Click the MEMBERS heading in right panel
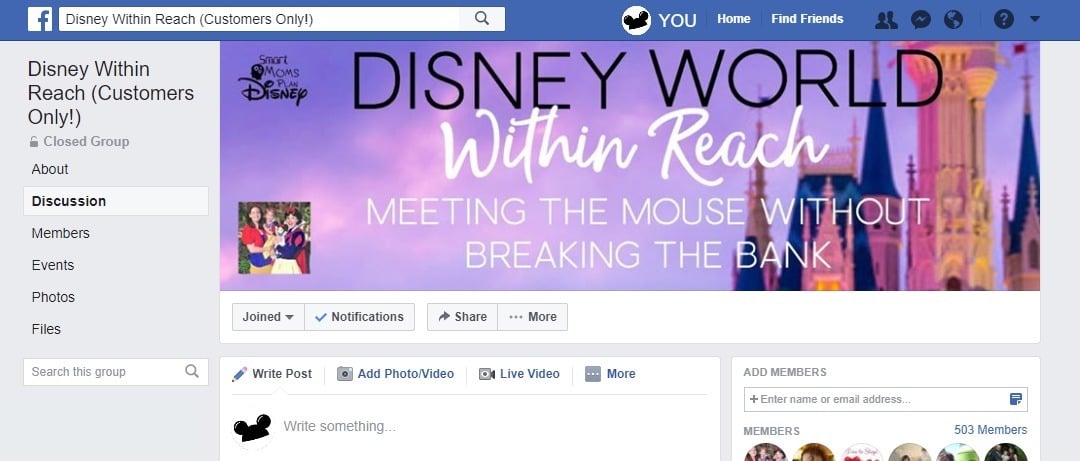The width and height of the screenshot is (1080, 461). click(771, 431)
